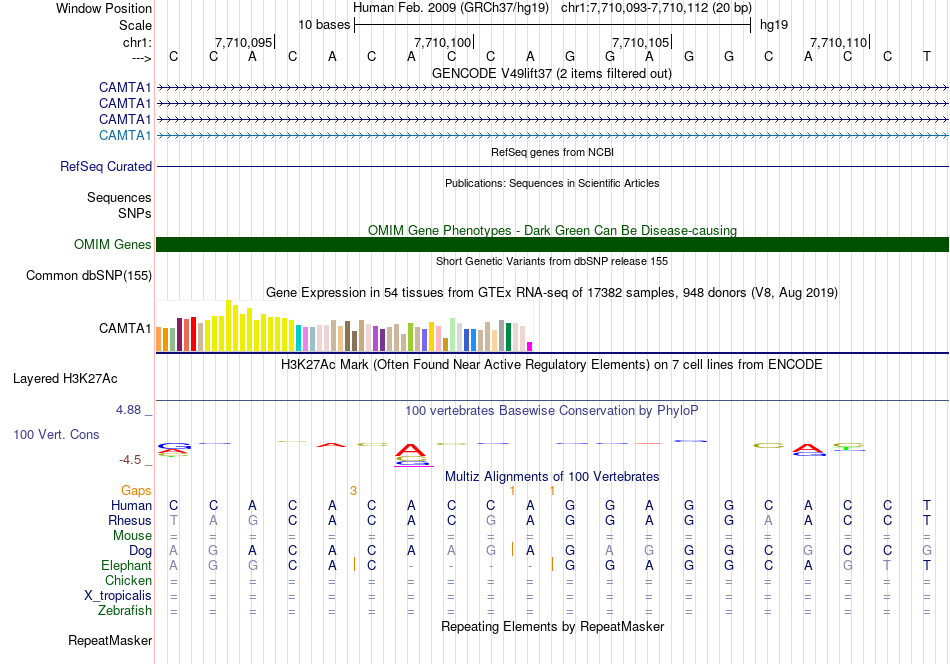Click the orange gap number 3 marker
The image size is (950, 664).
coord(353,490)
